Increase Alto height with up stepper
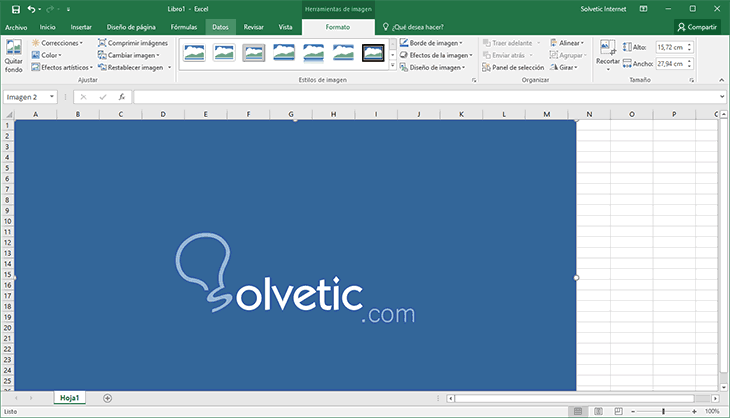 coord(689,44)
